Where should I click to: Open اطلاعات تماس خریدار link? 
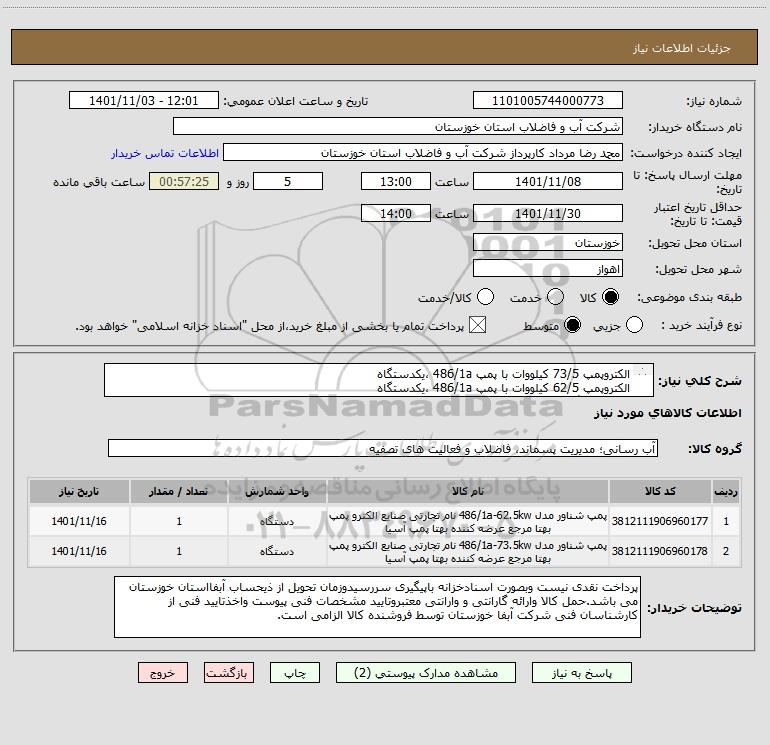pos(165,153)
